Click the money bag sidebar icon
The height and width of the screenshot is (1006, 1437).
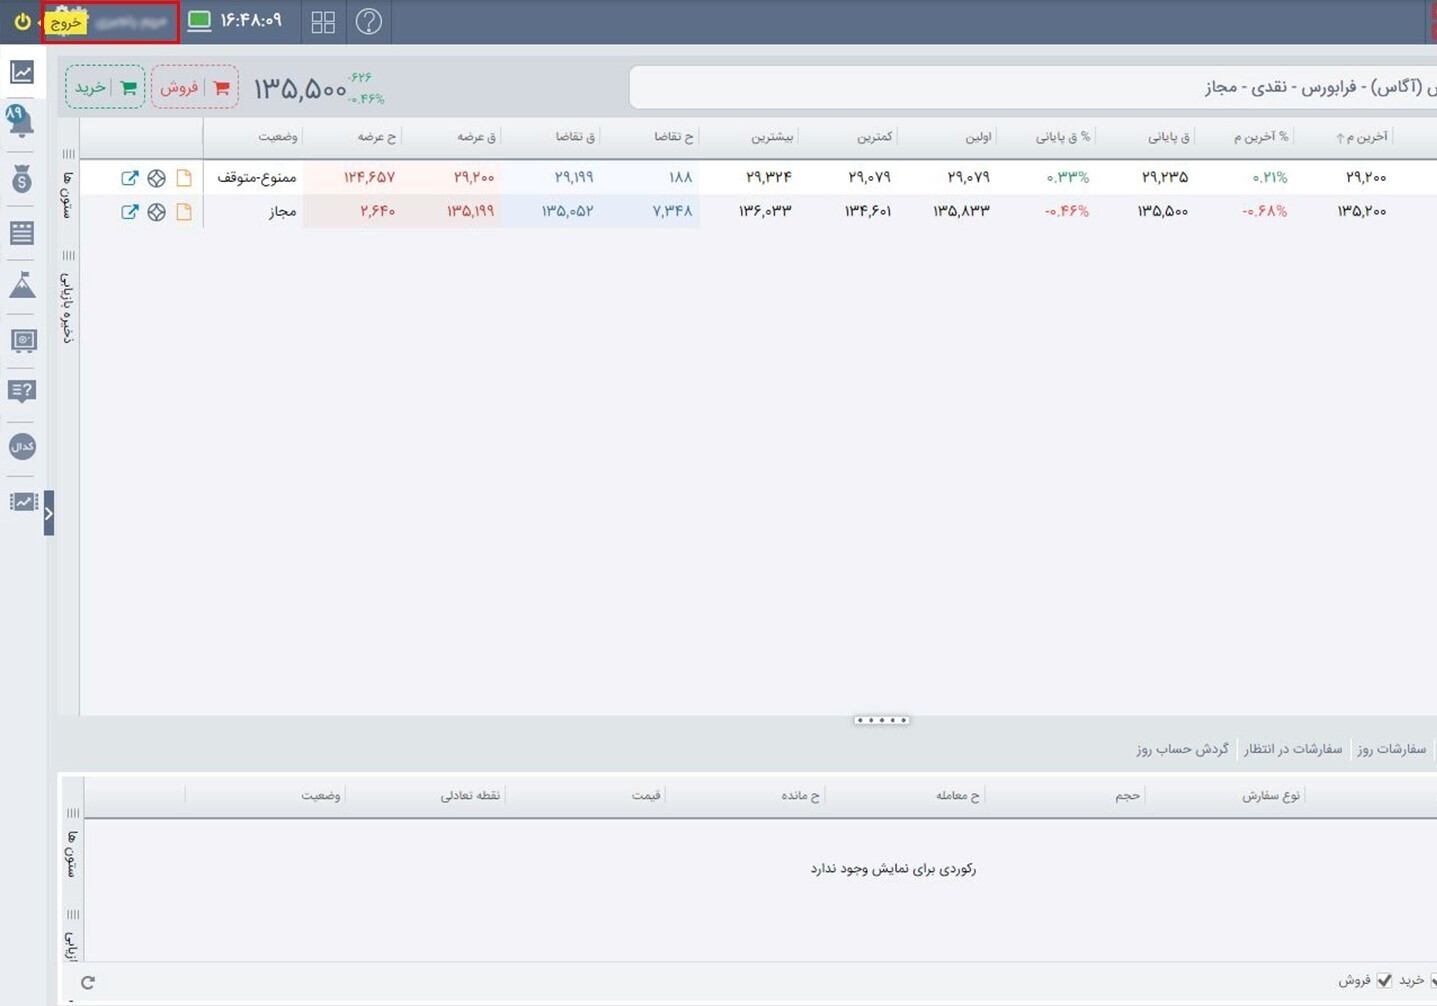(x=22, y=179)
